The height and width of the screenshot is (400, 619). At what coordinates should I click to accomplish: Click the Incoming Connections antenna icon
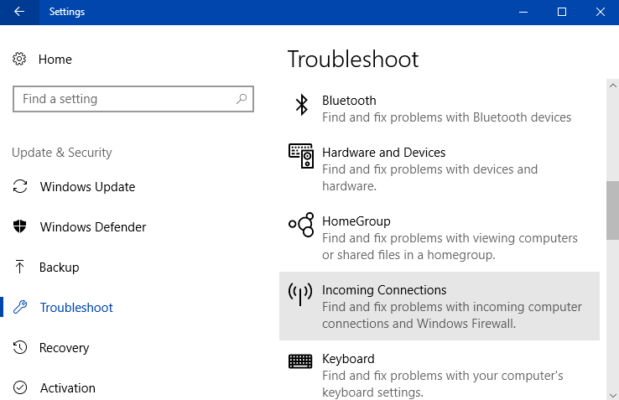[x=300, y=294]
